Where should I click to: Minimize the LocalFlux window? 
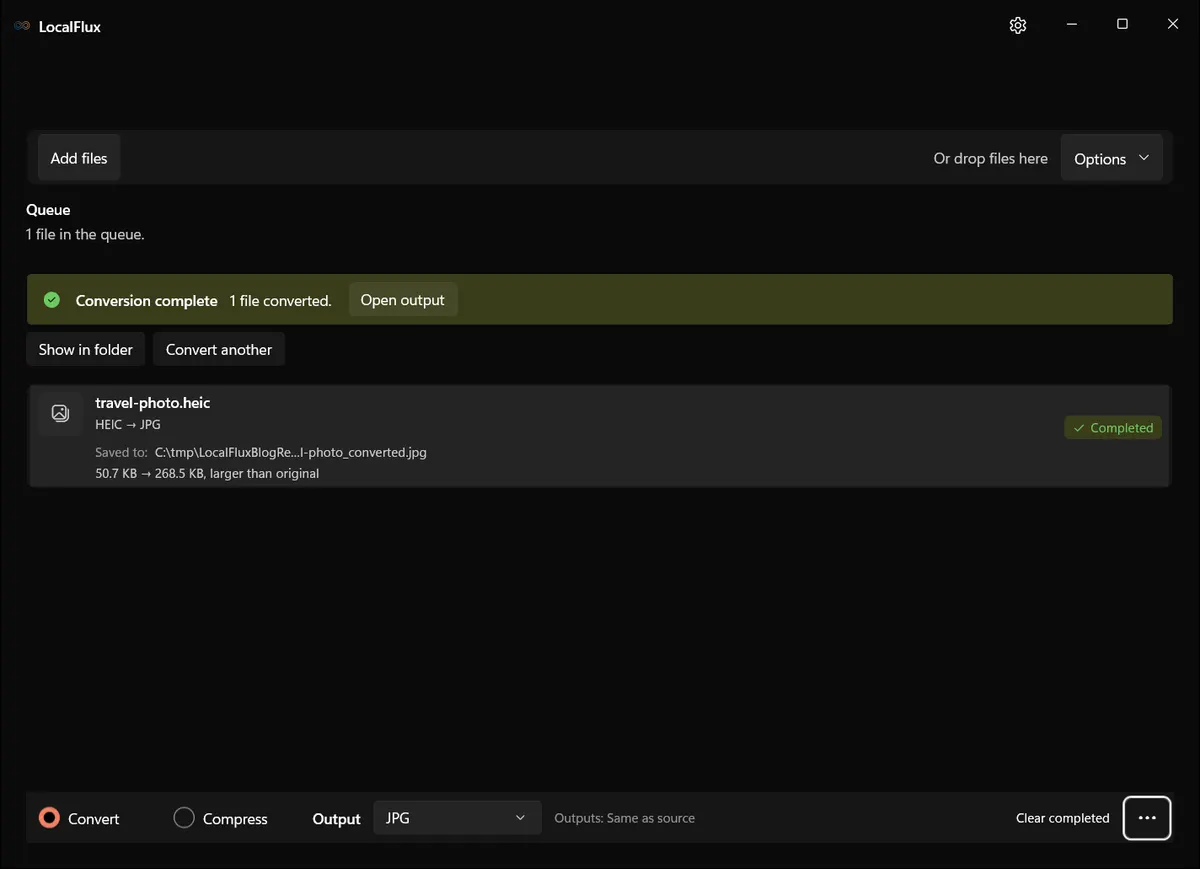1070,25
